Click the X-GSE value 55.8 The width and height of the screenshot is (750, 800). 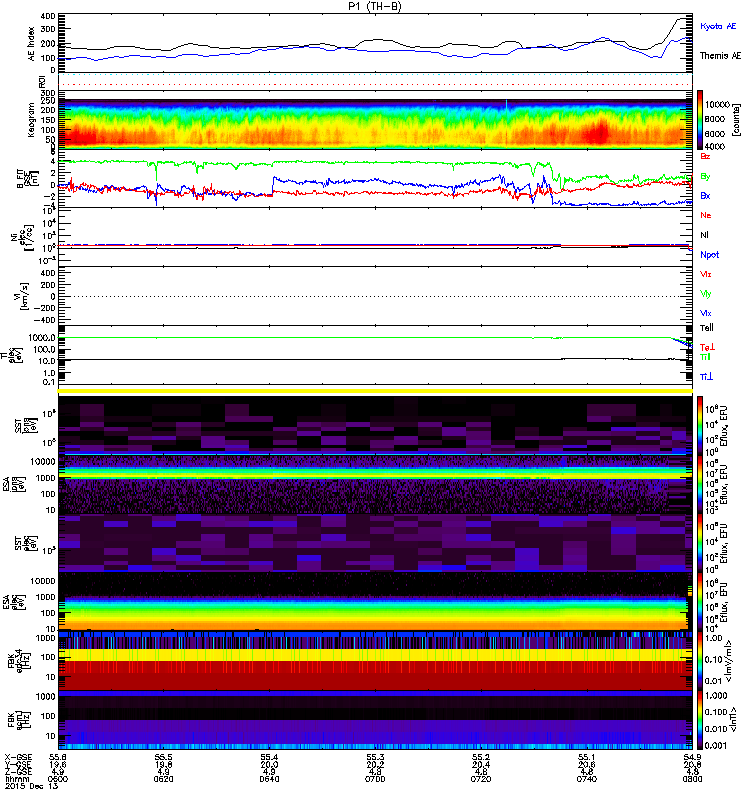click(58, 757)
